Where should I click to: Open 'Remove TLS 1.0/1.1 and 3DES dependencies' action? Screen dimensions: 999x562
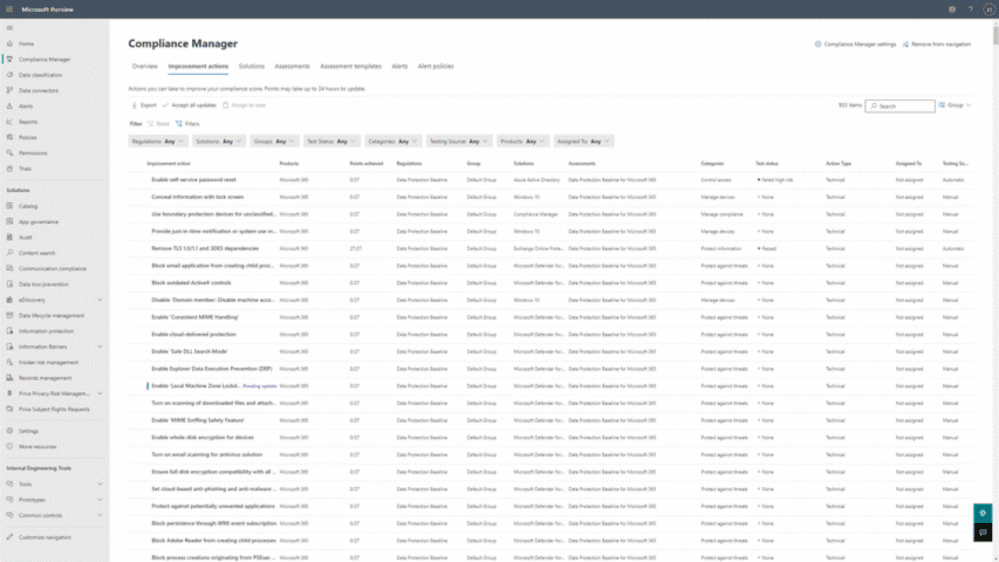(x=205, y=249)
